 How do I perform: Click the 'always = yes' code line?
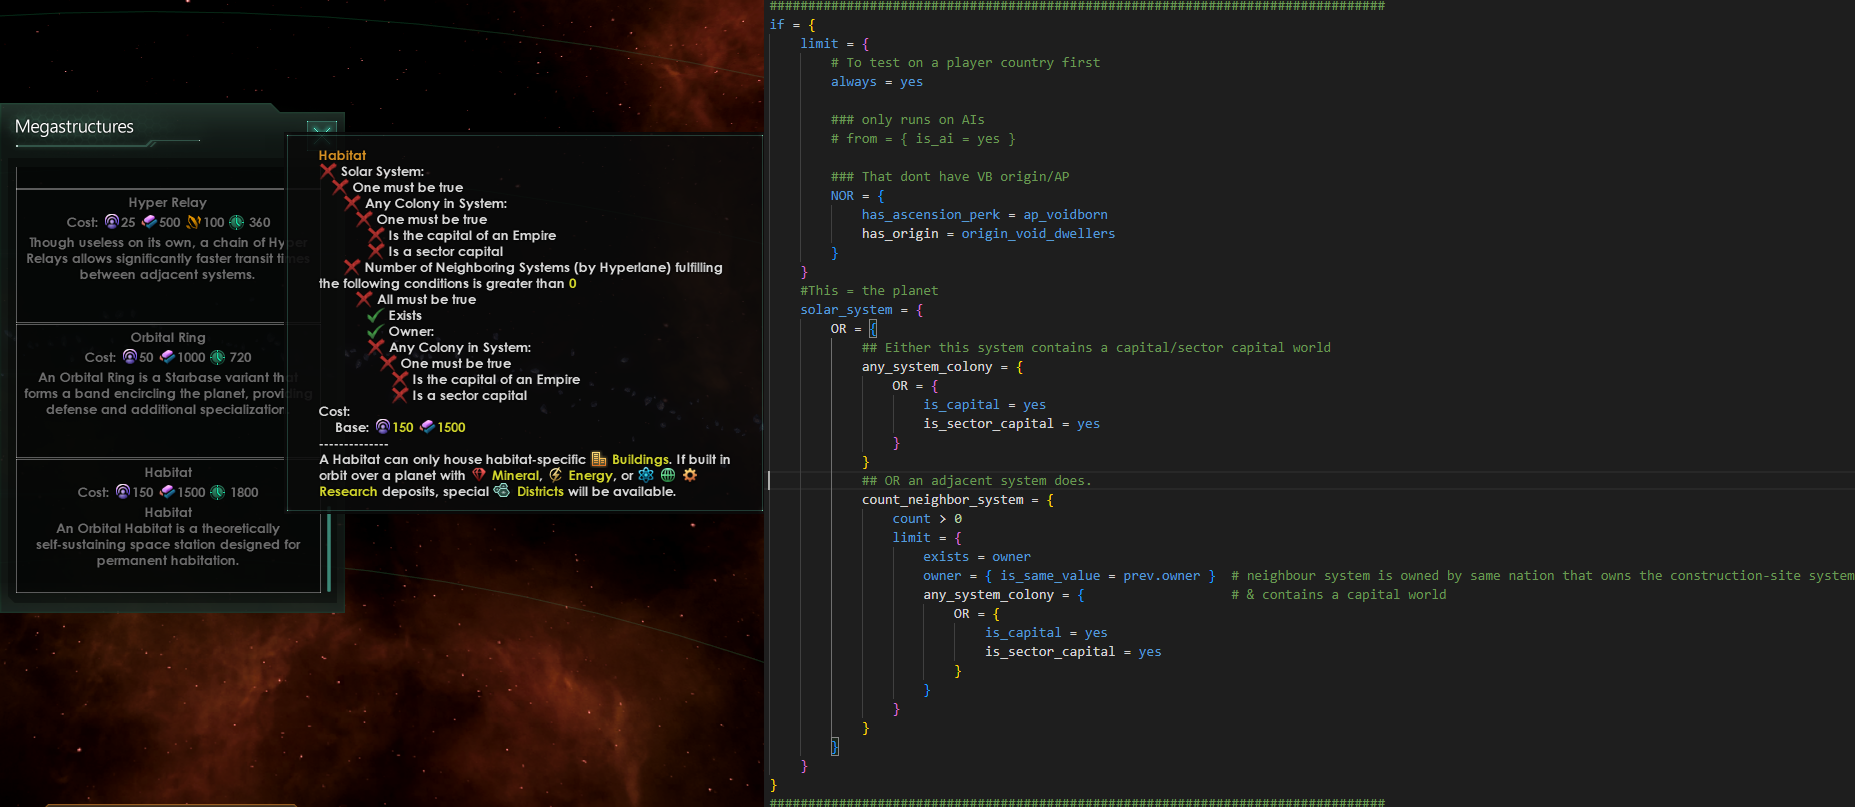click(877, 82)
